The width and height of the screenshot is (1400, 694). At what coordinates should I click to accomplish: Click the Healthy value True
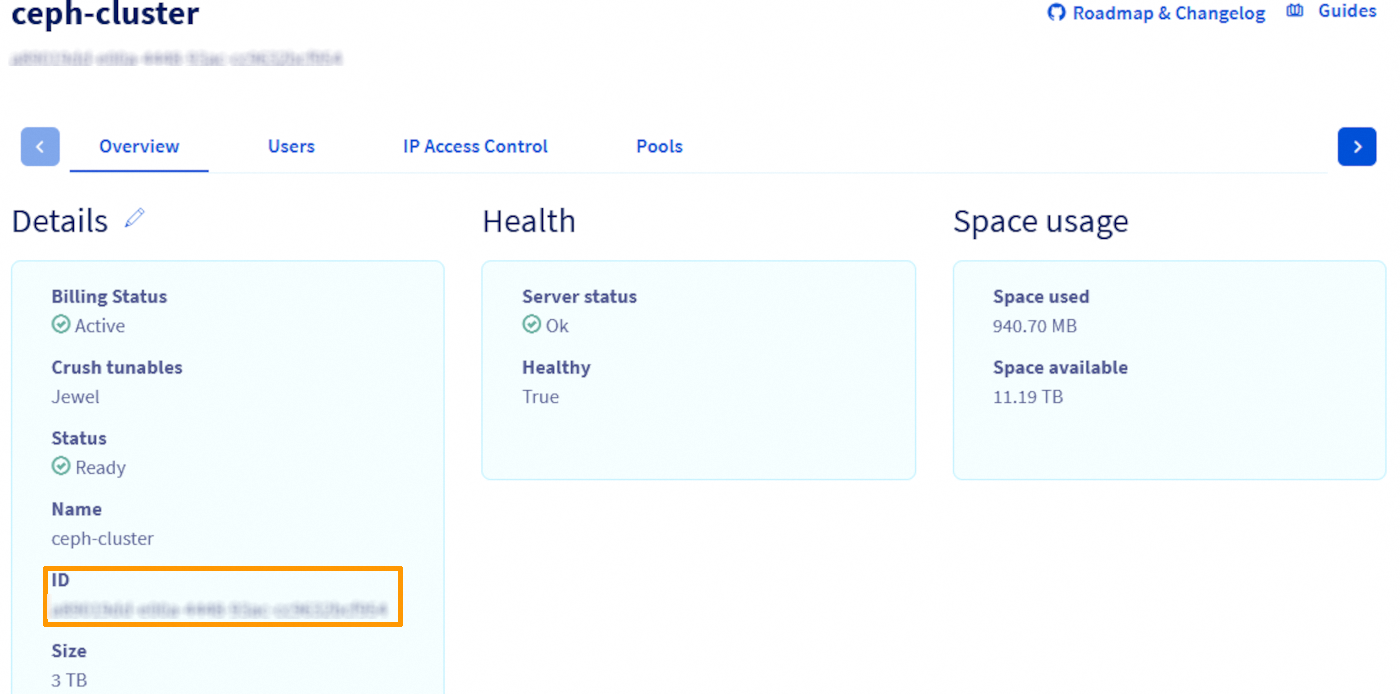click(540, 397)
